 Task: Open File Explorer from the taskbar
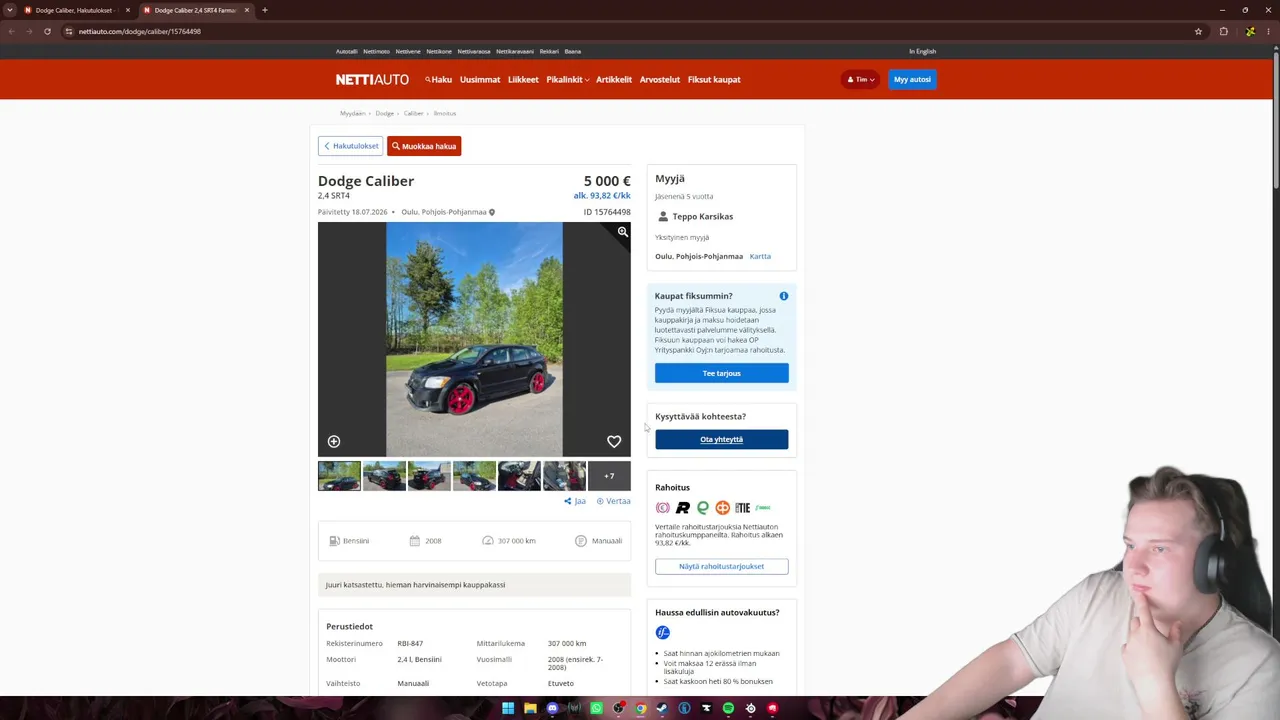(x=530, y=708)
